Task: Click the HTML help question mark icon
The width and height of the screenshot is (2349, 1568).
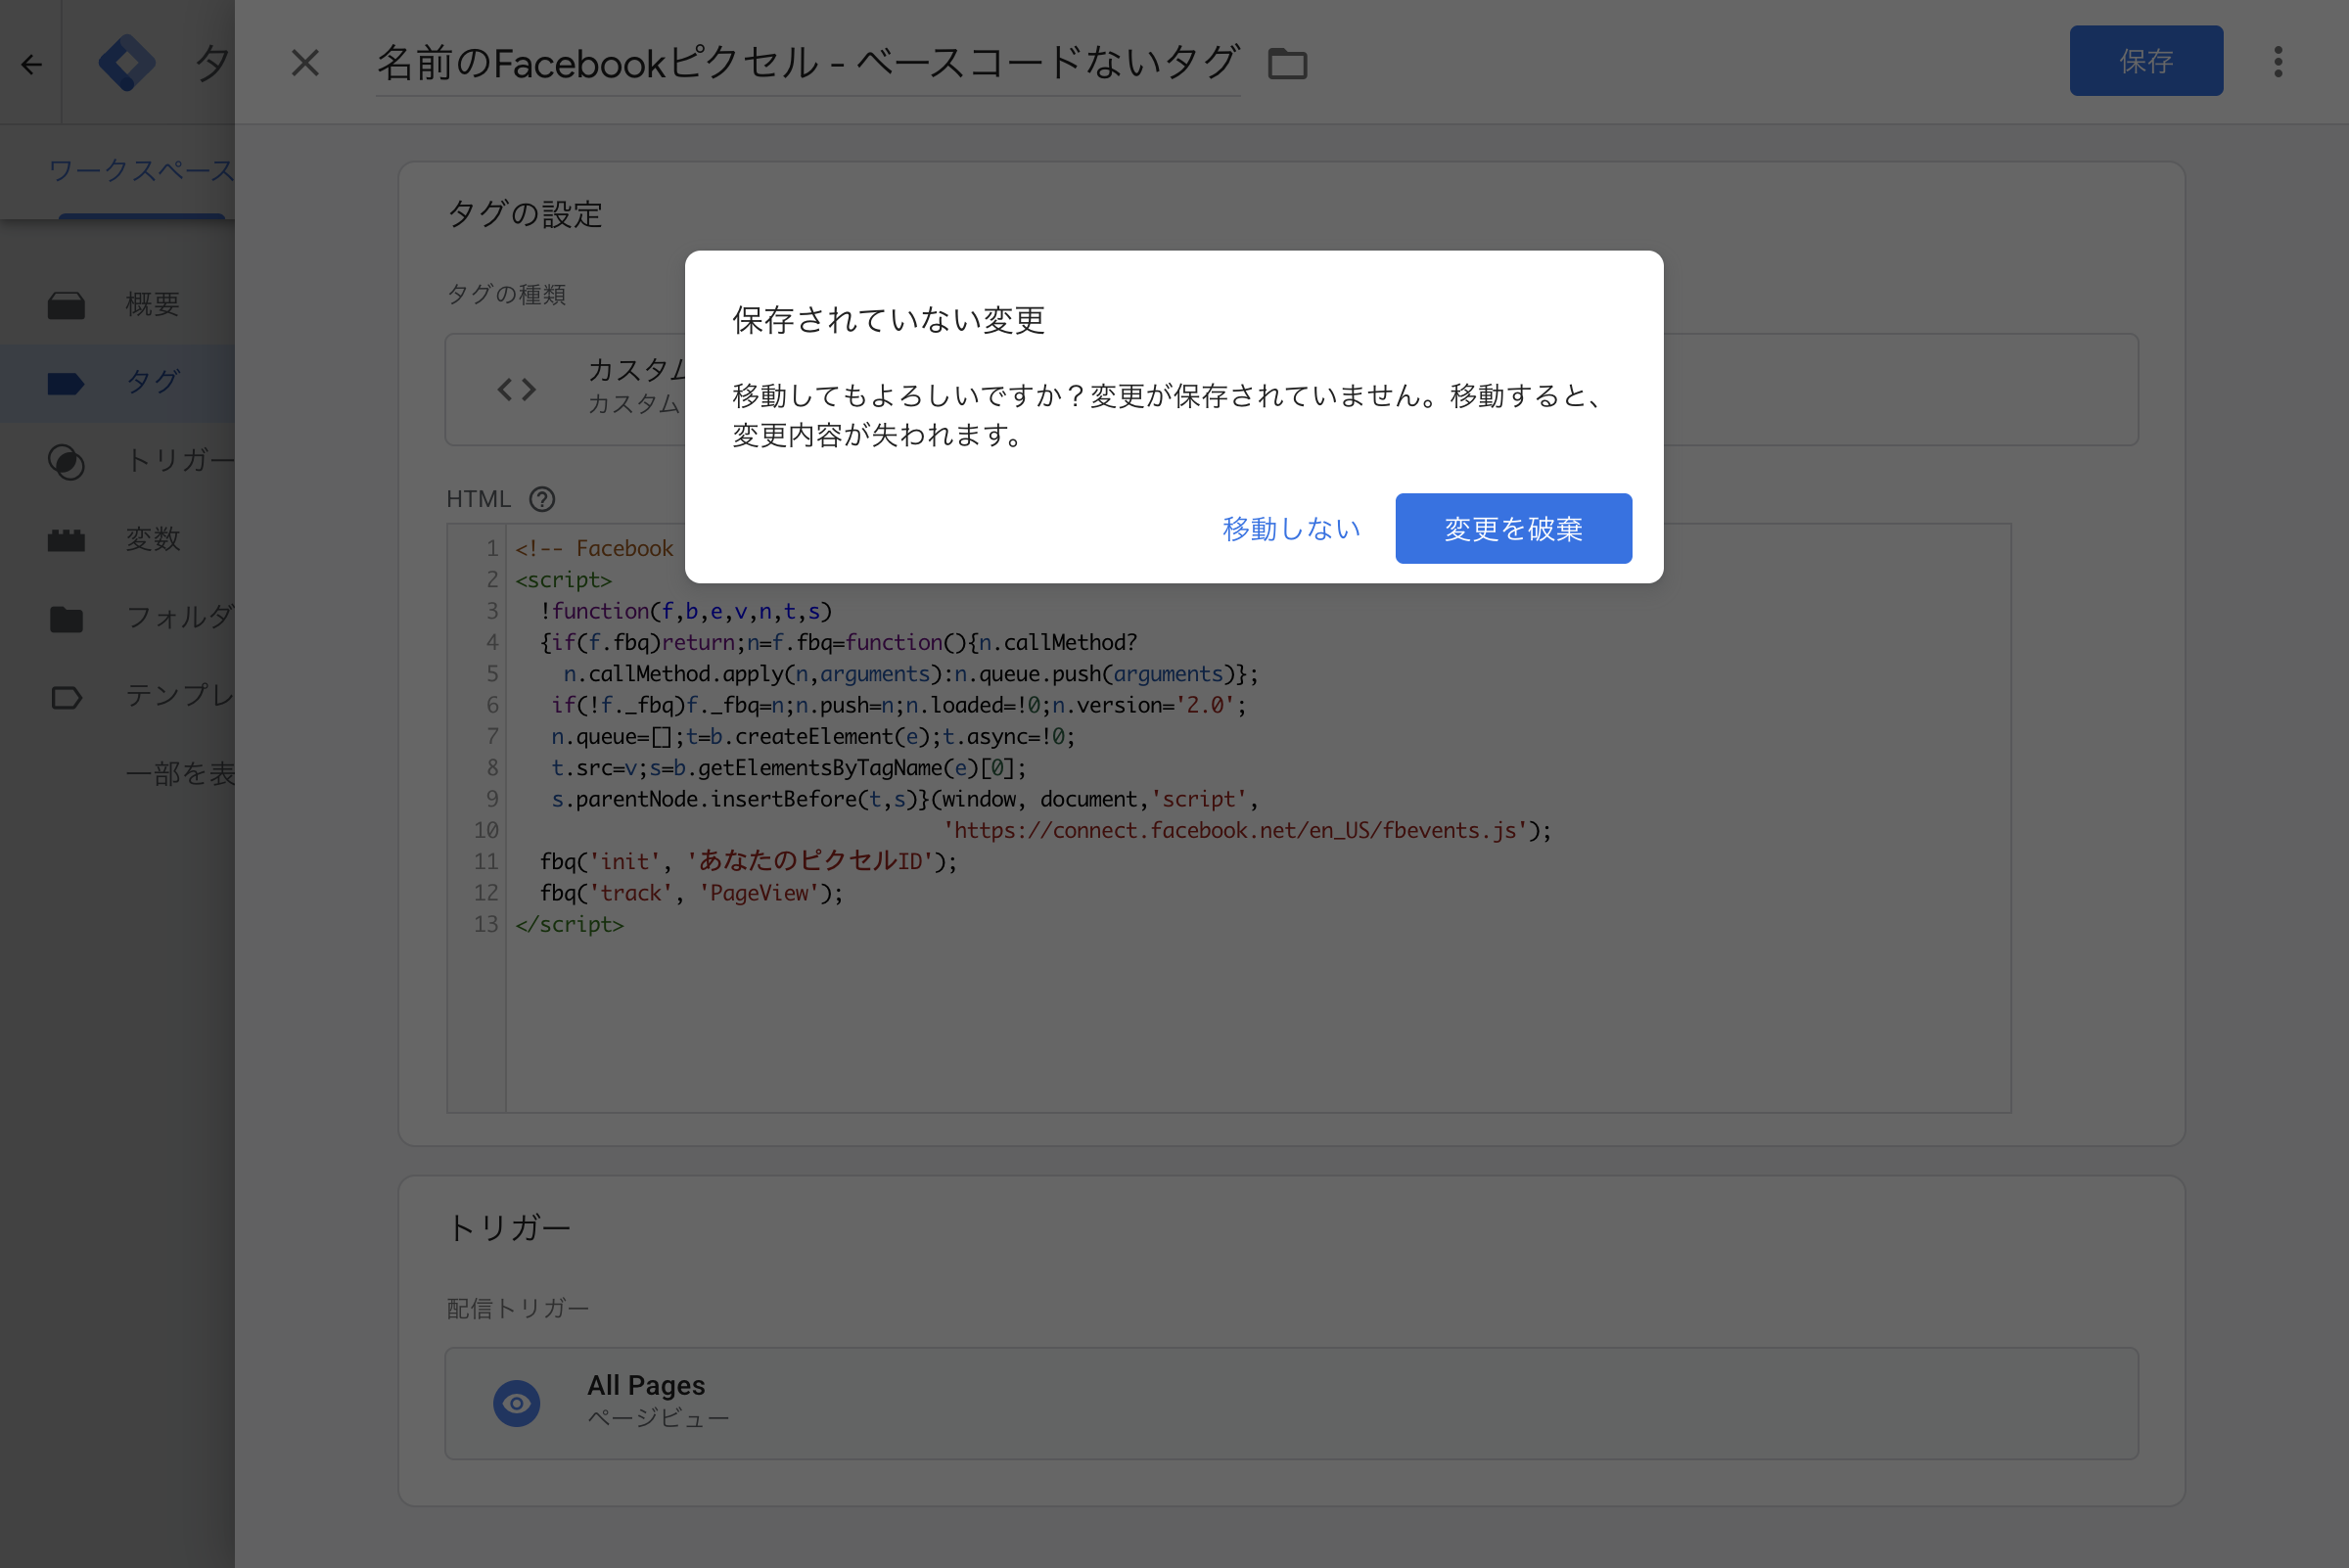Action: click(542, 499)
